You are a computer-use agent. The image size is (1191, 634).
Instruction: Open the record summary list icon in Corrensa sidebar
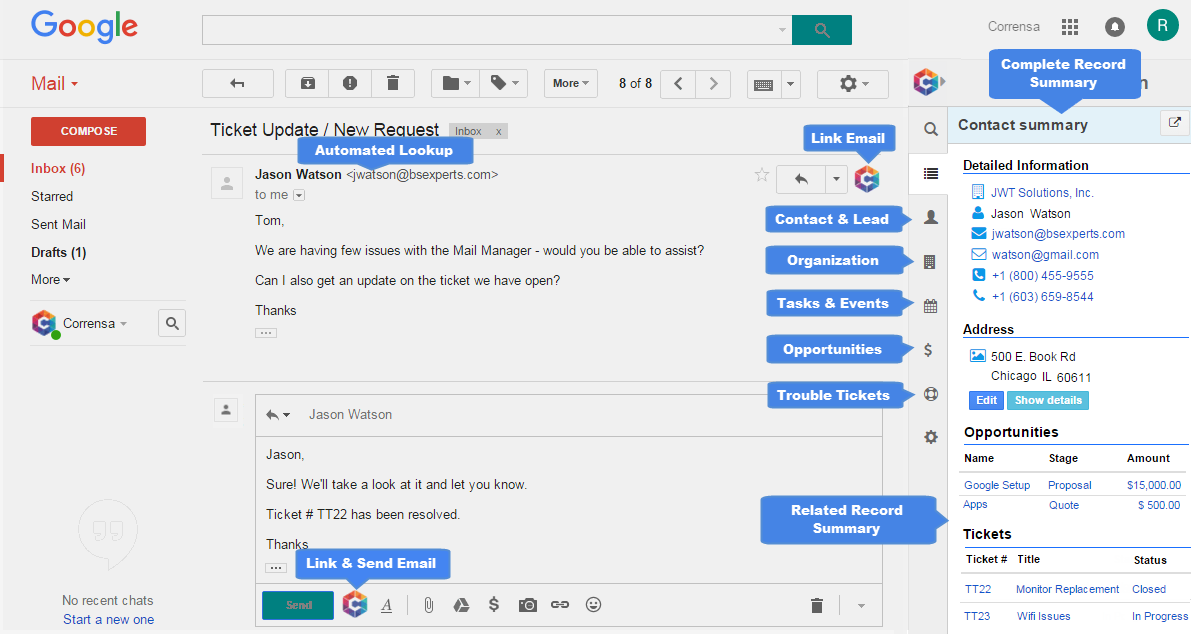pos(930,174)
